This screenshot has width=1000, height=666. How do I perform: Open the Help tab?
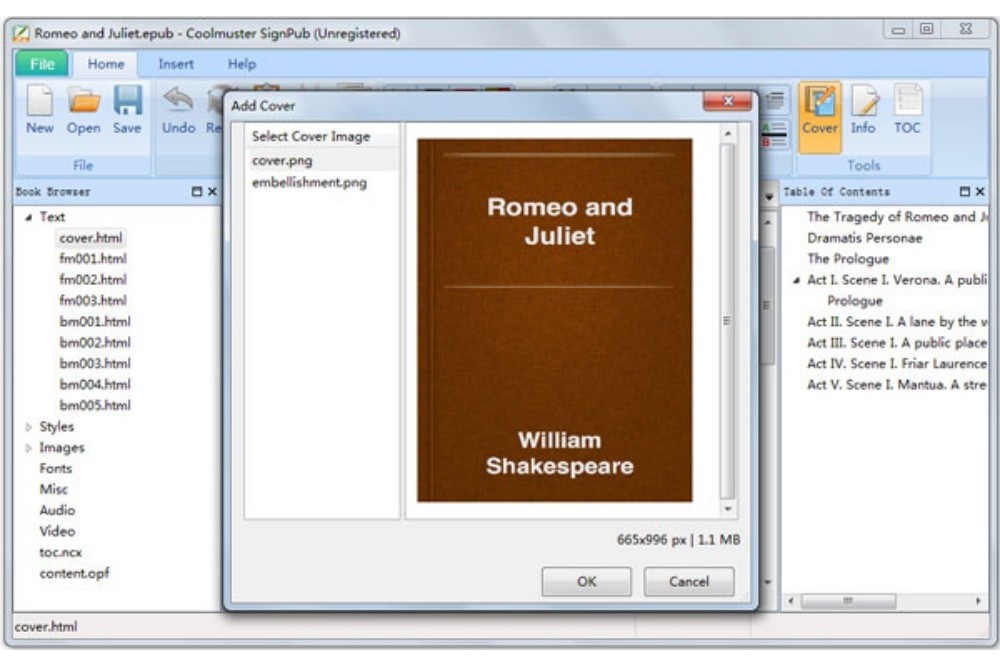tap(242, 64)
